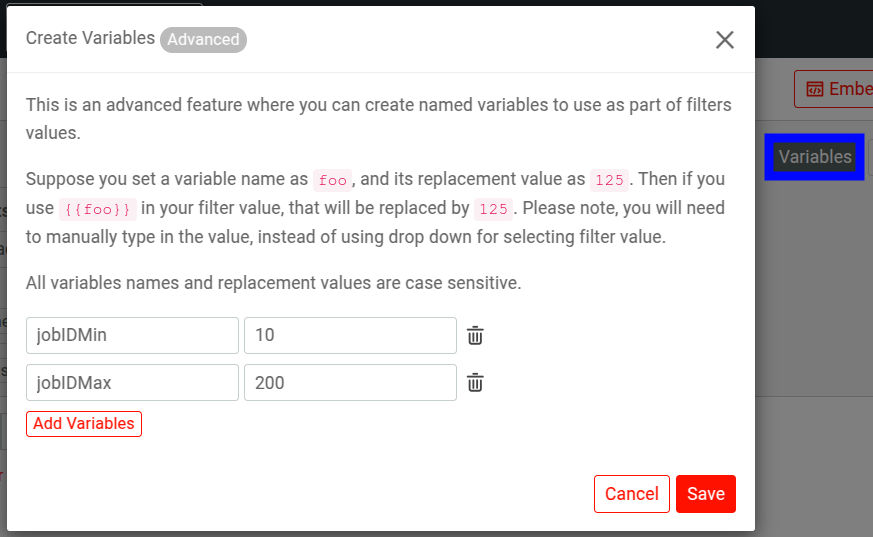This screenshot has width=873, height=537.
Task: Cancel the variable changes
Action: tap(631, 494)
